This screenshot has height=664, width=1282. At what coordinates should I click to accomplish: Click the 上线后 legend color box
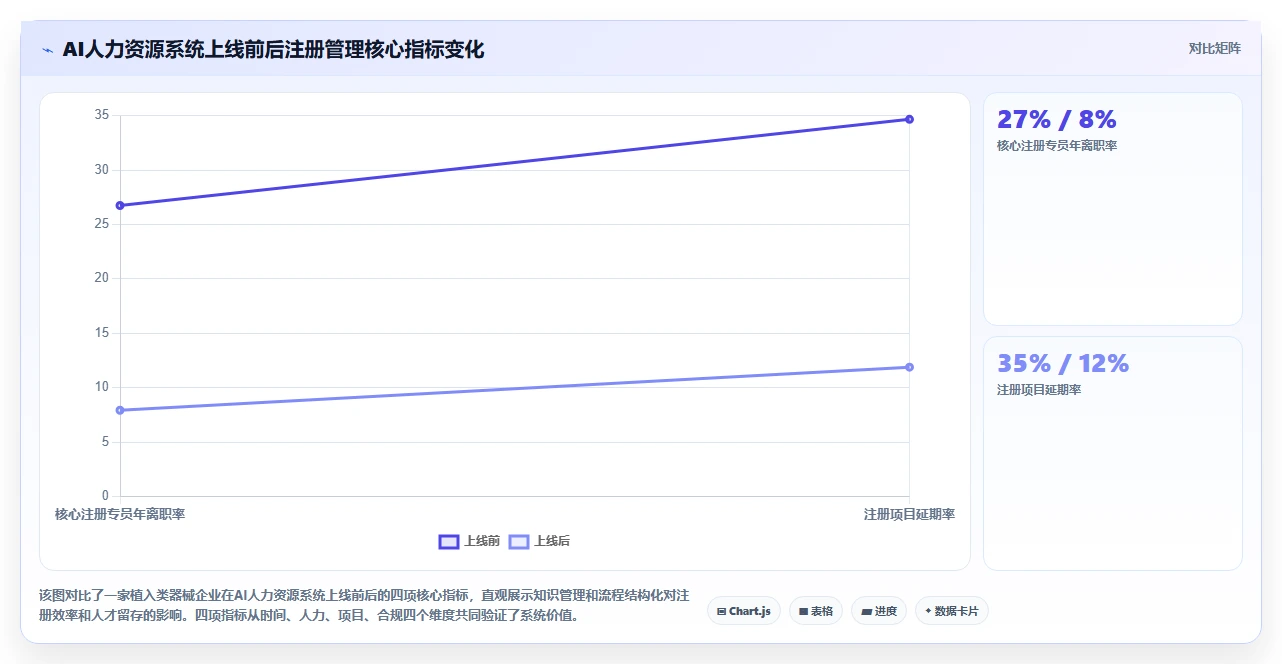[519, 541]
